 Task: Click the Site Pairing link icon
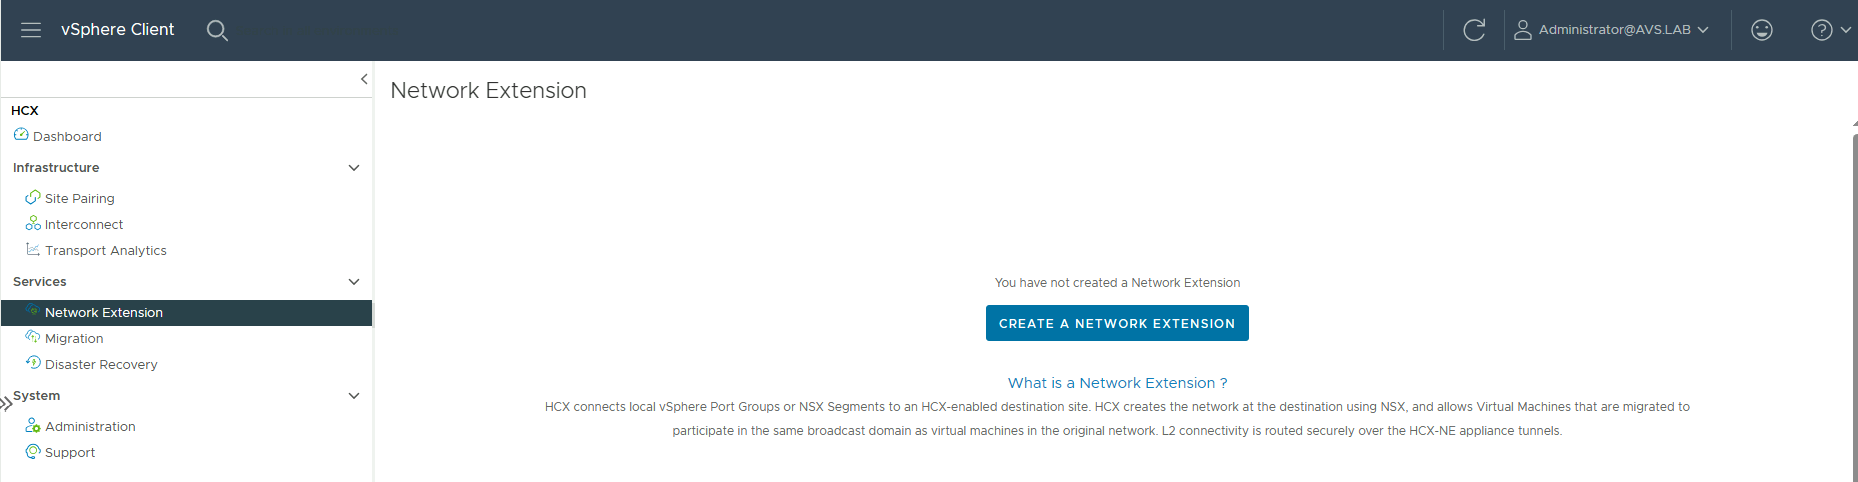tap(33, 197)
